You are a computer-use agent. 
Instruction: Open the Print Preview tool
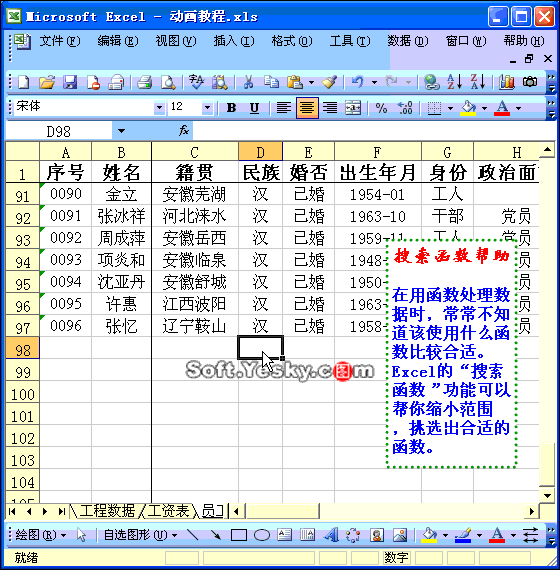coord(168,82)
